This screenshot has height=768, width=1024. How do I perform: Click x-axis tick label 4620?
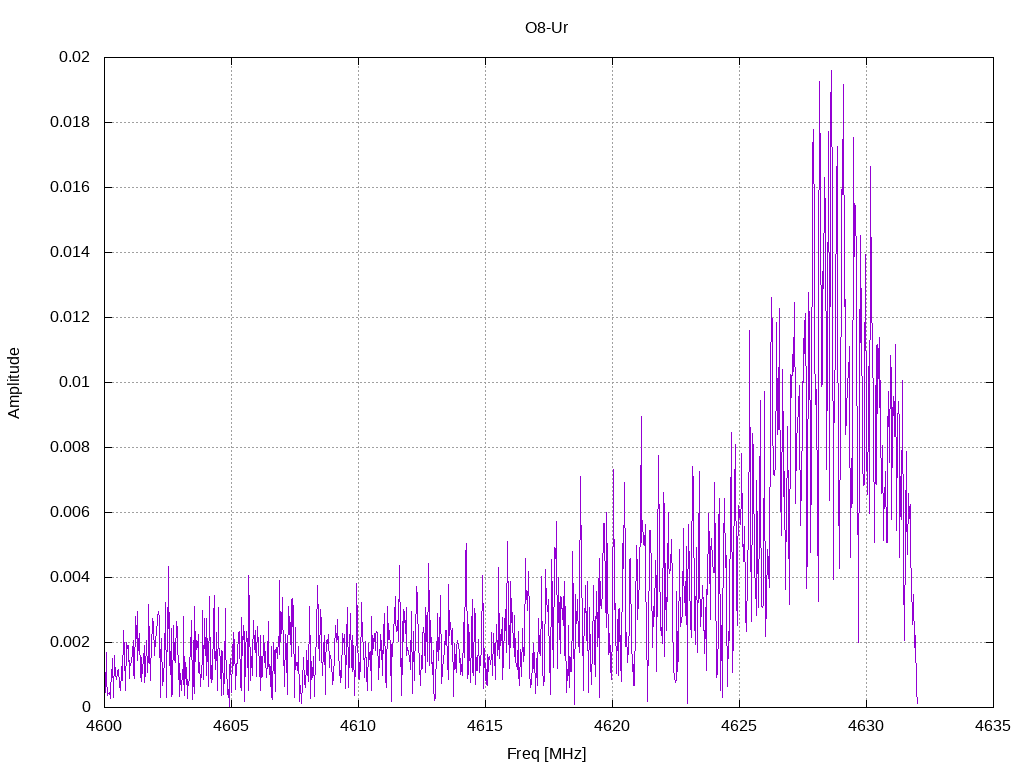click(x=613, y=726)
